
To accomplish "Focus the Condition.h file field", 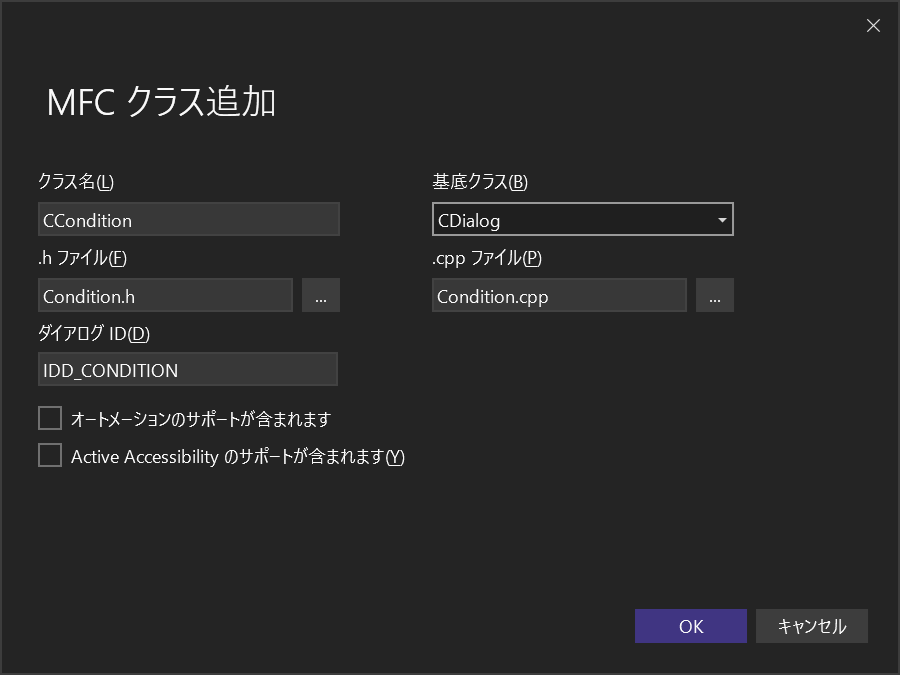I will [165, 296].
